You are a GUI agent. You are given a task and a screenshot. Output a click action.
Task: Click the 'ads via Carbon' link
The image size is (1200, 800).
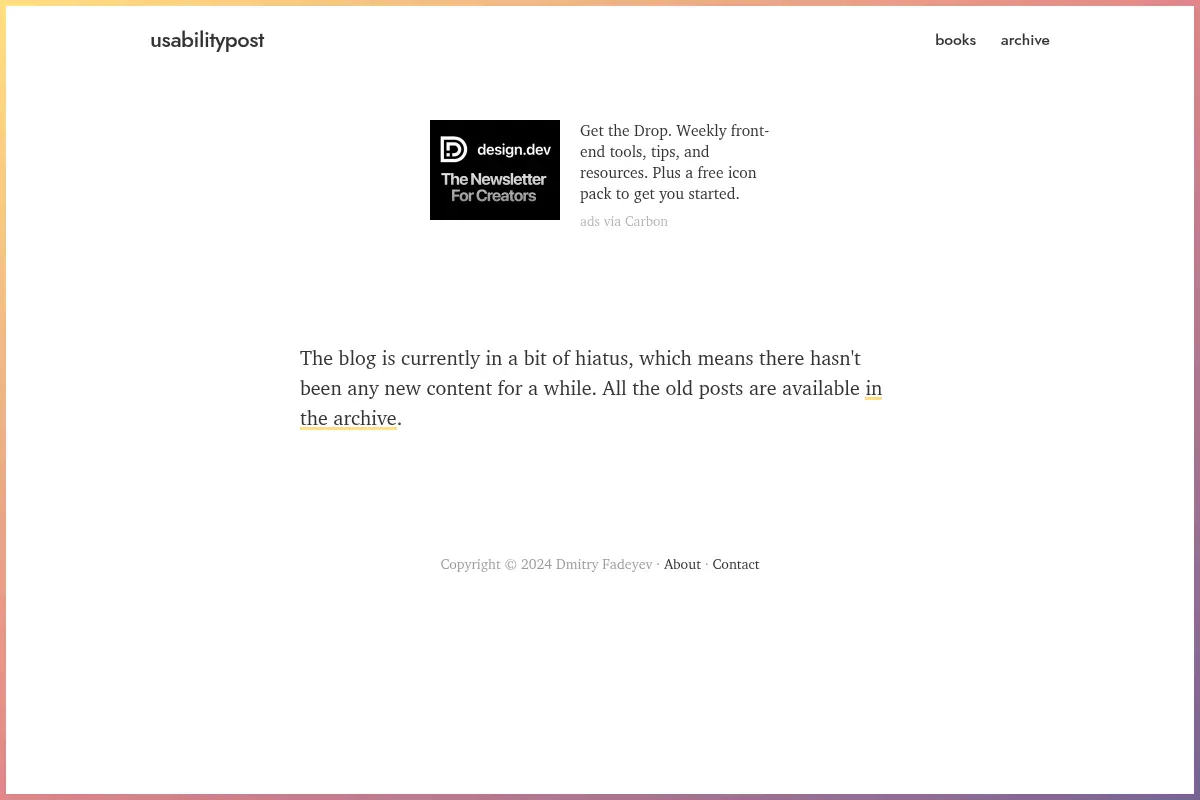pyautogui.click(x=624, y=222)
